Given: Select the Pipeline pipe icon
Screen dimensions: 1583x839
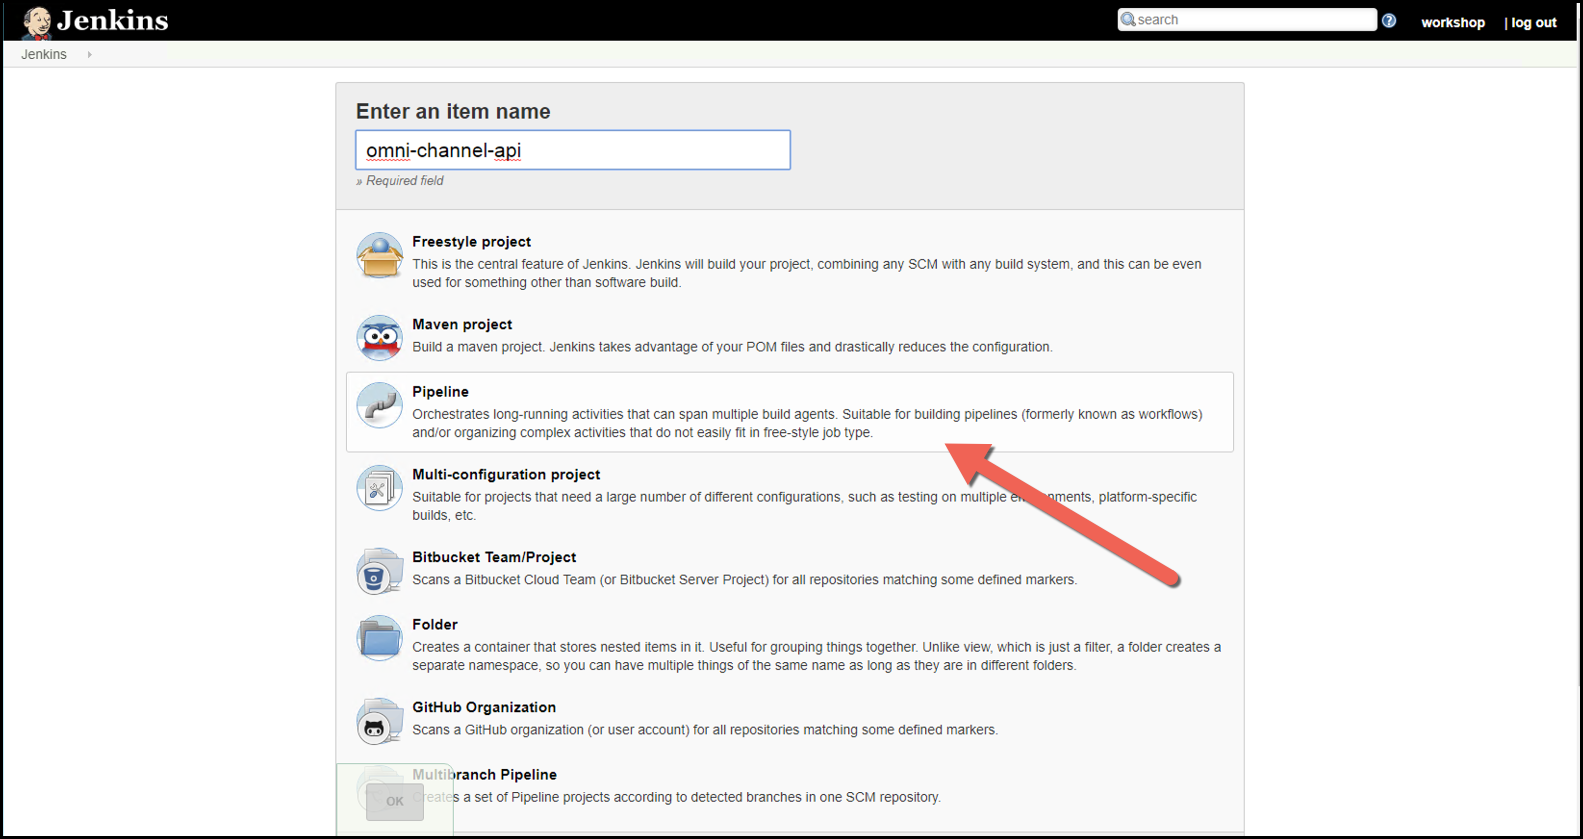Looking at the screenshot, I should (379, 406).
